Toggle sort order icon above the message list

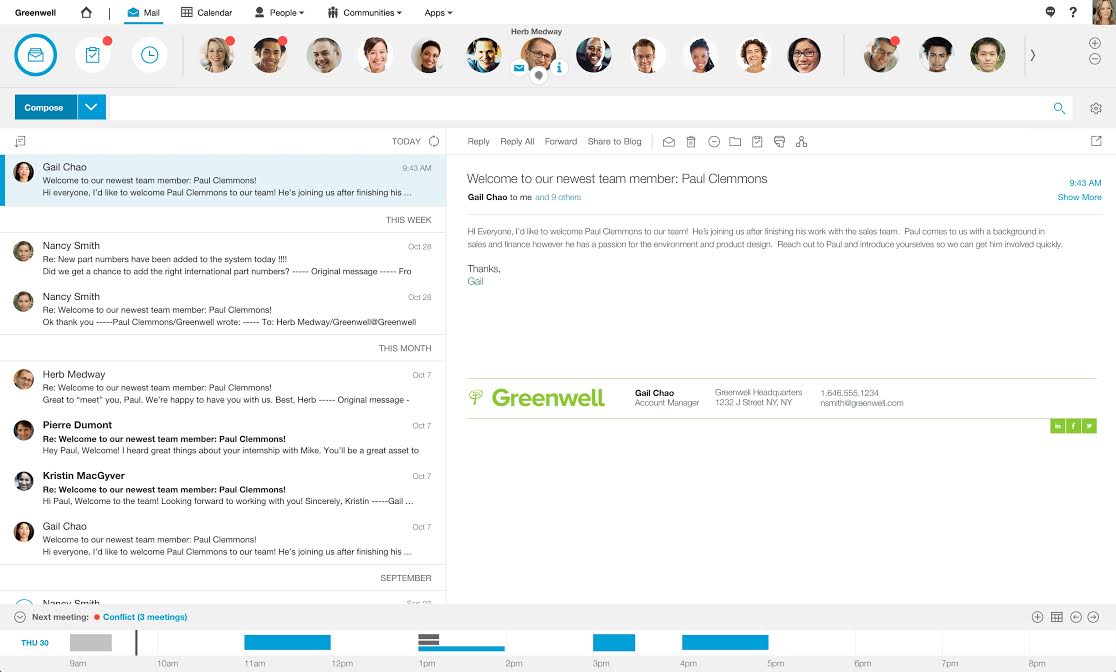point(20,141)
